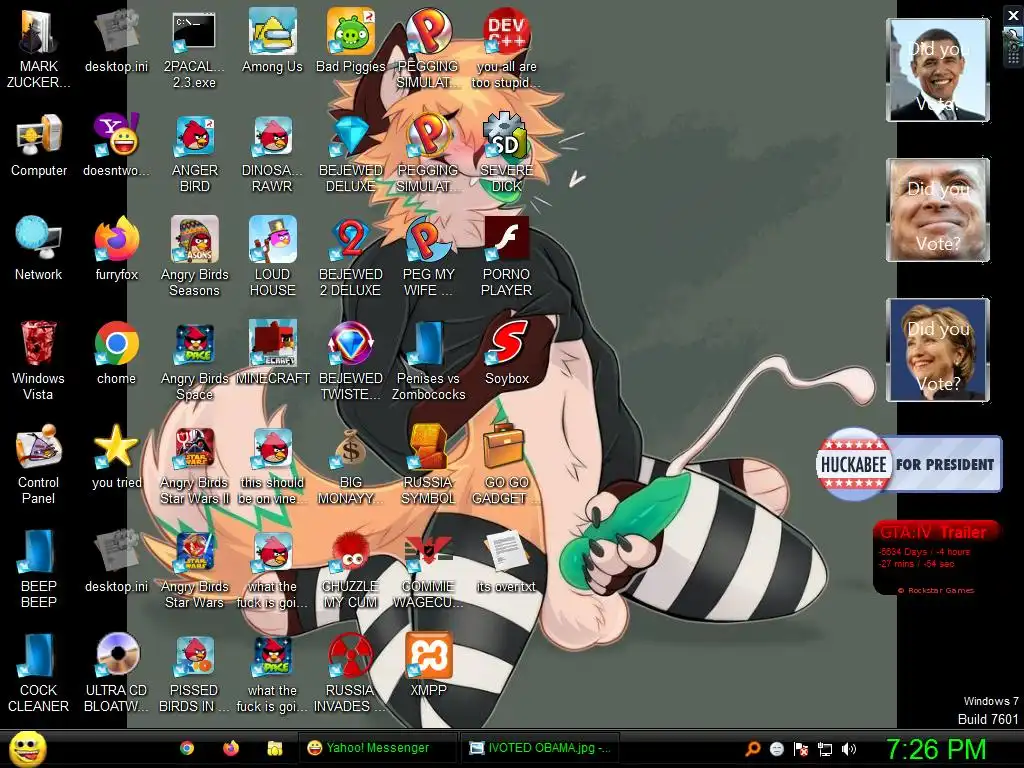This screenshot has height=768, width=1024.
Task: Select the 'its over.txt' text file
Action: [506, 560]
